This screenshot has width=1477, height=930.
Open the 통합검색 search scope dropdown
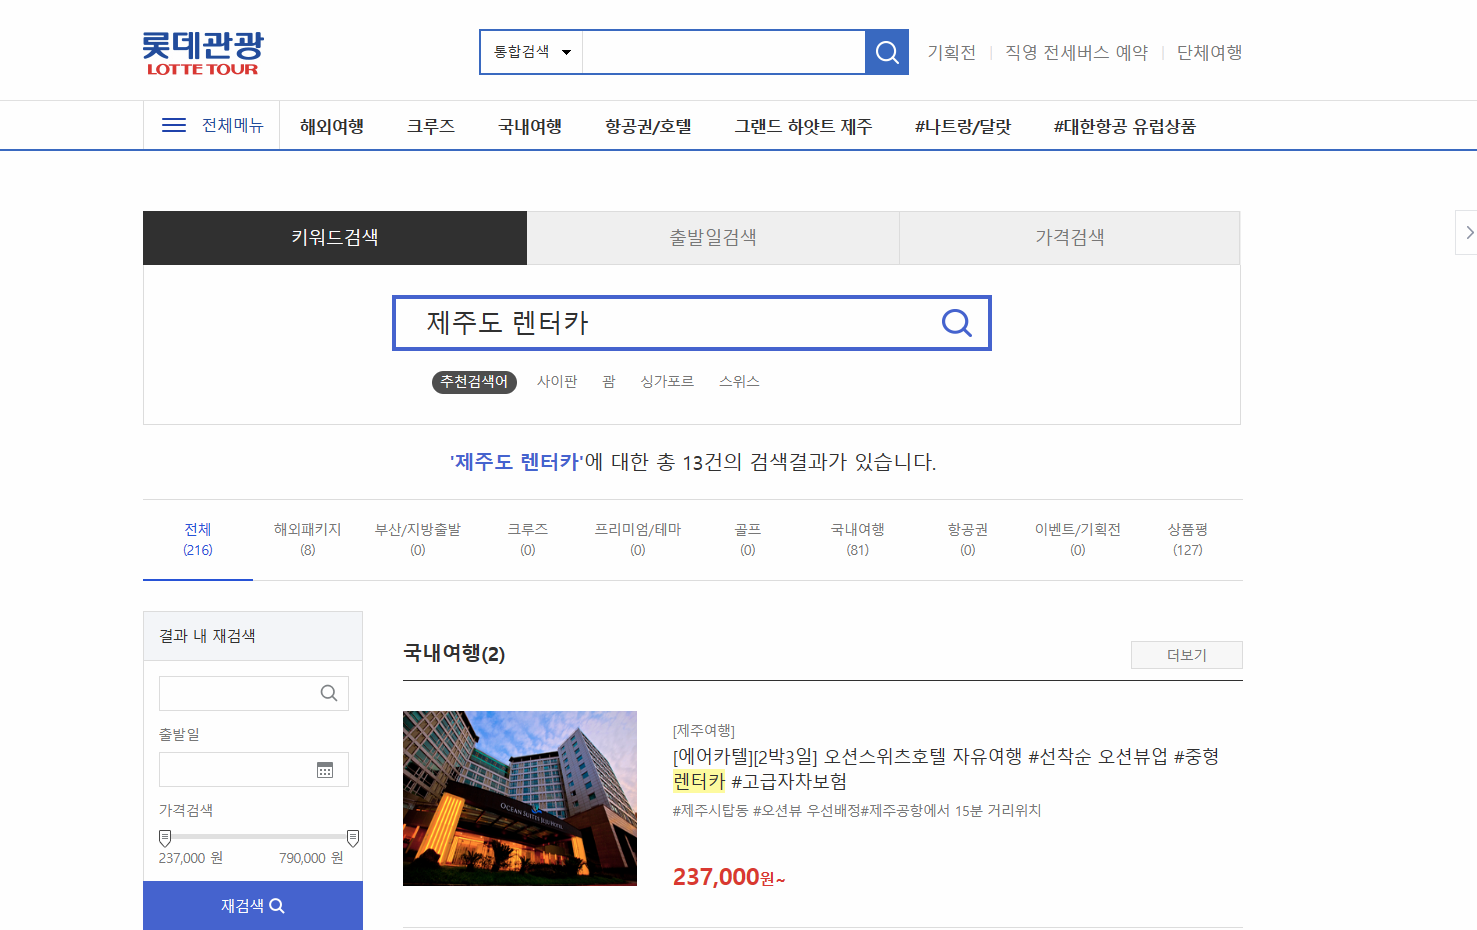click(x=531, y=51)
